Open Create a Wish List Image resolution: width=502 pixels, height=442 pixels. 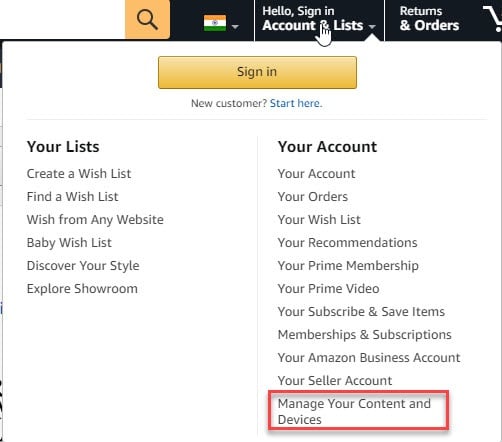[79, 174]
